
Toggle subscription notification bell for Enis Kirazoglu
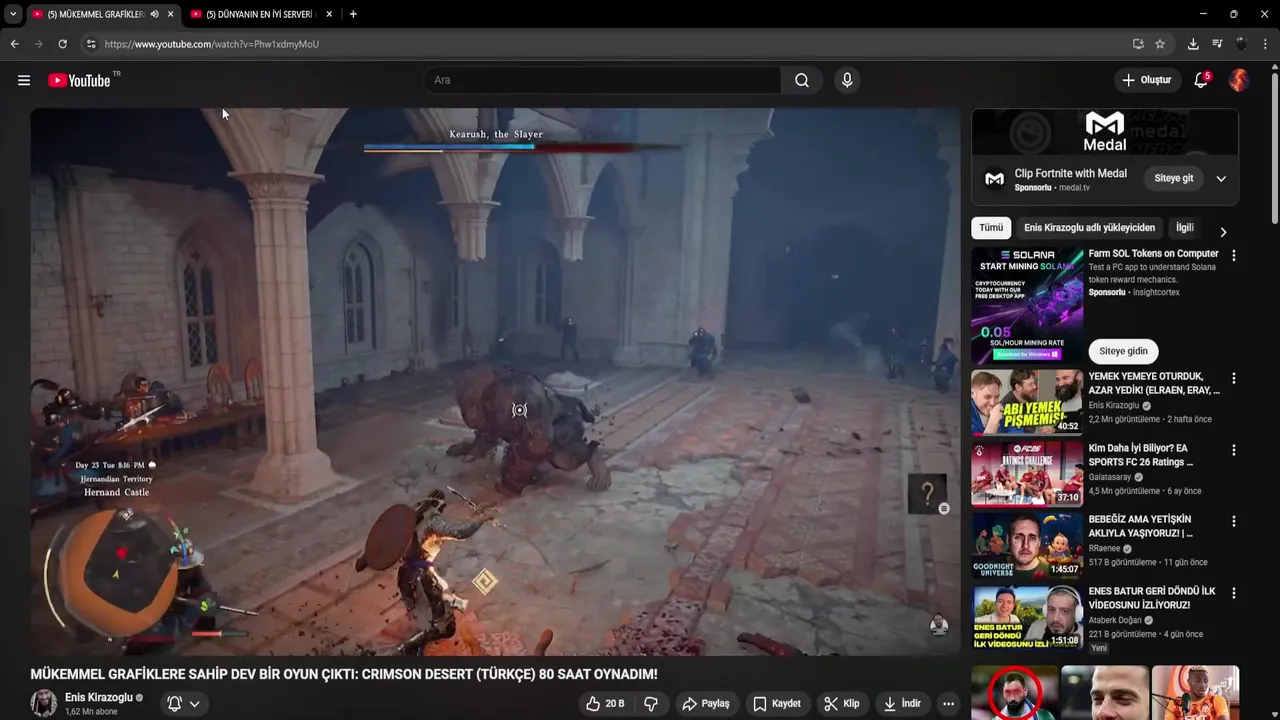[x=174, y=704]
